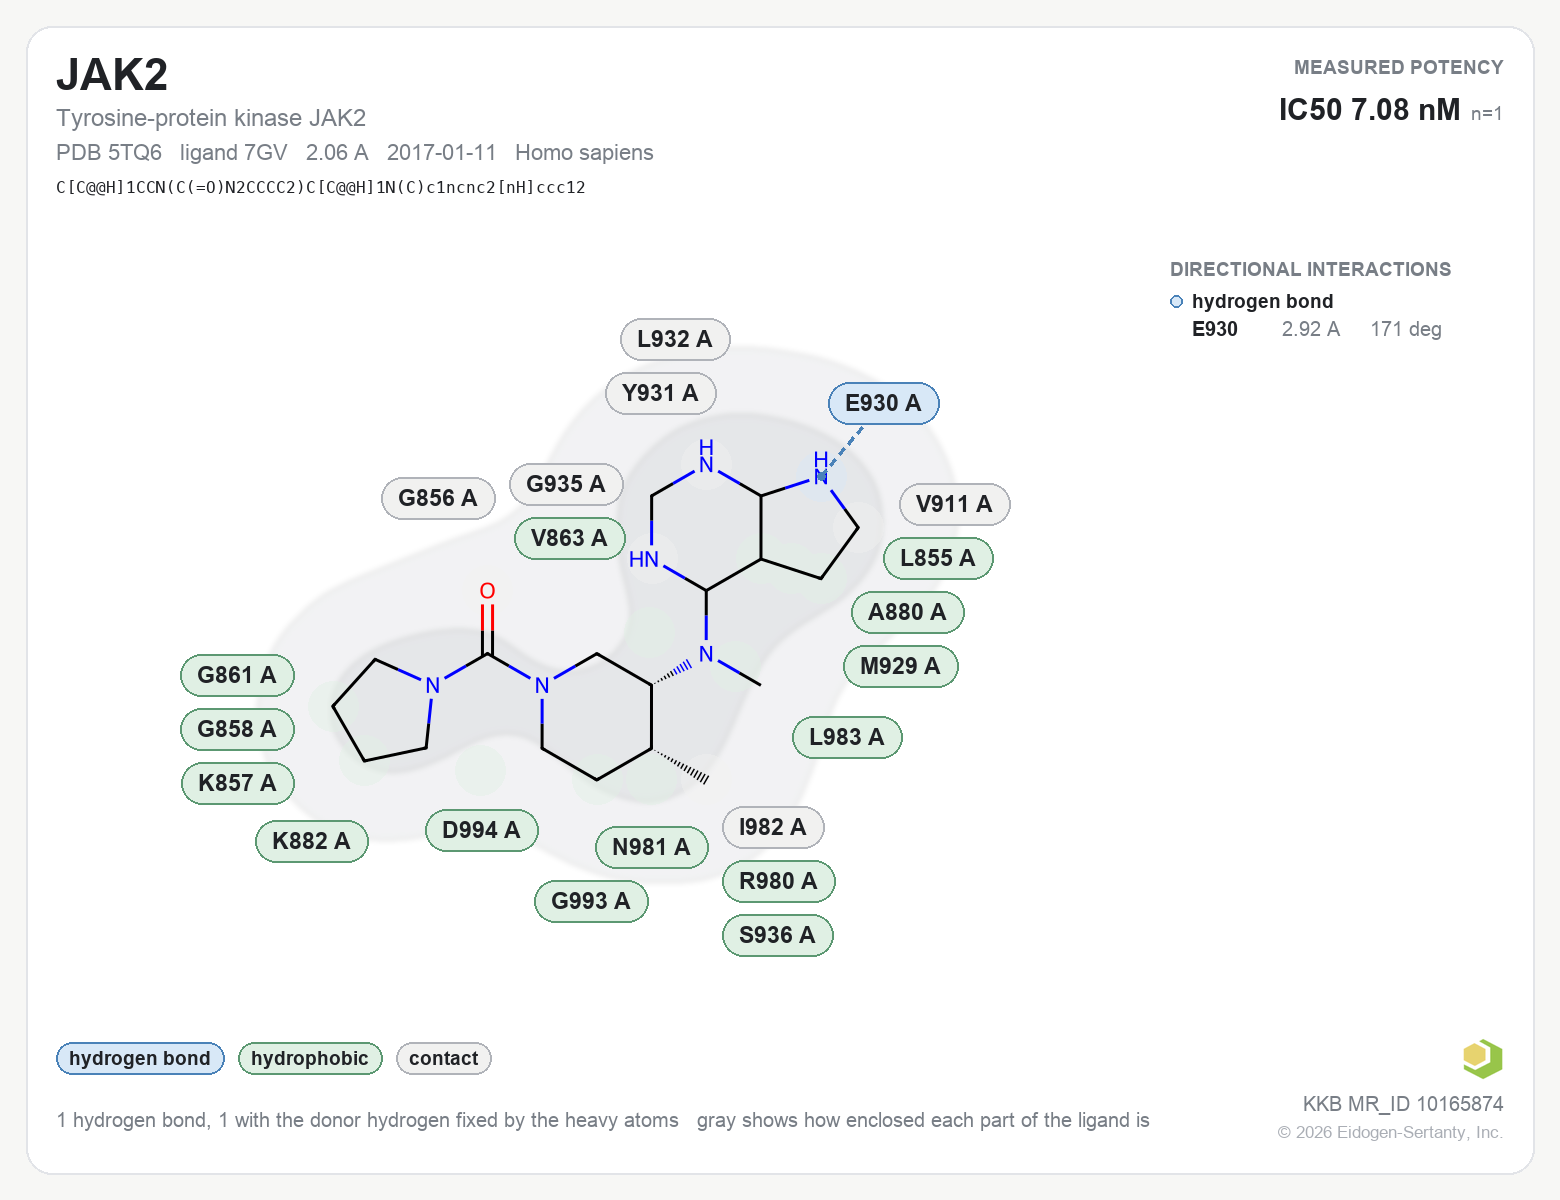
Task: Select the K882 A residue label
Action: click(x=311, y=841)
